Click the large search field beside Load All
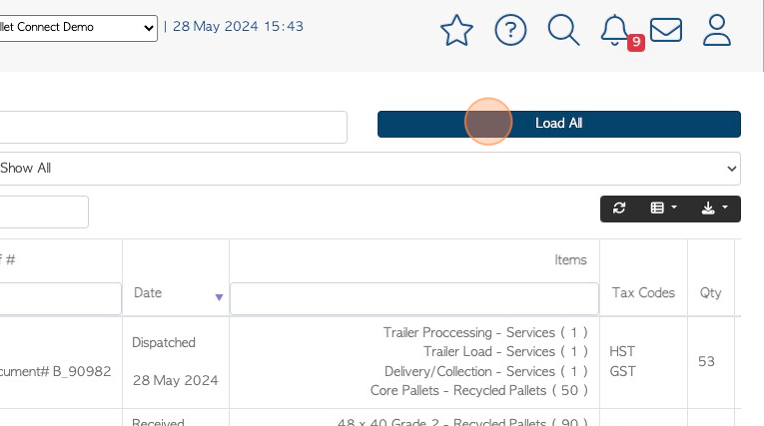This screenshot has height=426, width=764. pos(172,127)
